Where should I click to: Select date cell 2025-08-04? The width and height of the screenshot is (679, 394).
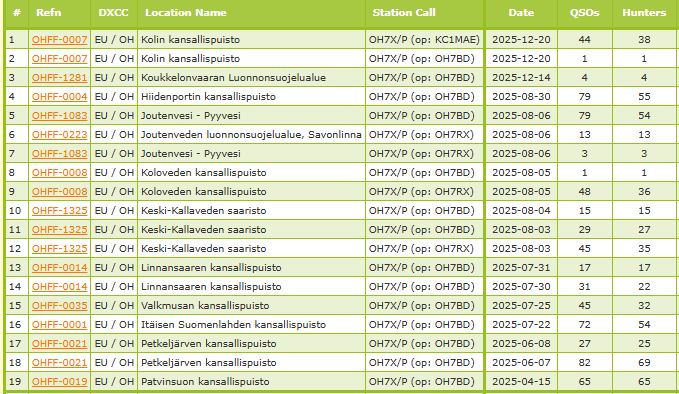pyautogui.click(x=521, y=210)
